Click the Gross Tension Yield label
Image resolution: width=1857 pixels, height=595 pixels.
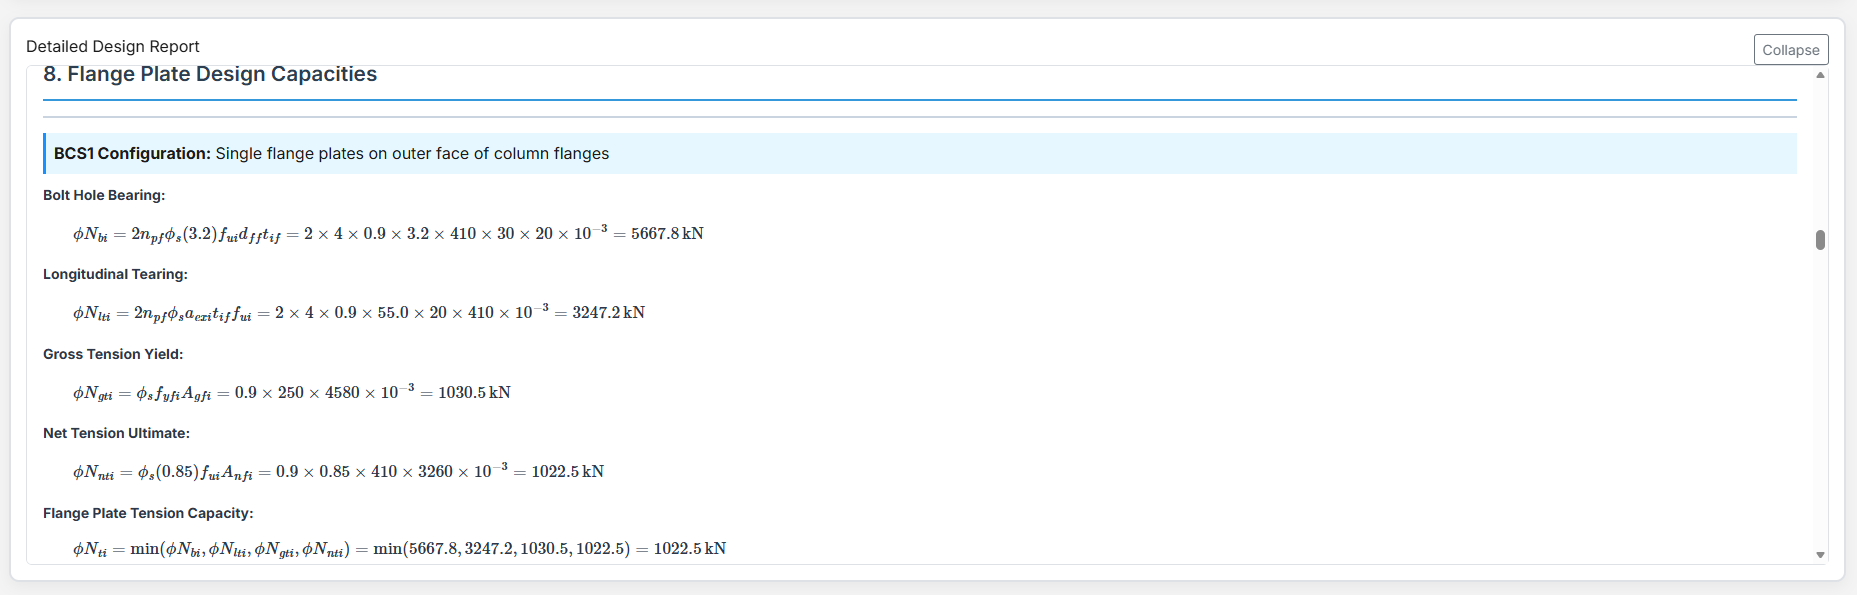click(113, 354)
